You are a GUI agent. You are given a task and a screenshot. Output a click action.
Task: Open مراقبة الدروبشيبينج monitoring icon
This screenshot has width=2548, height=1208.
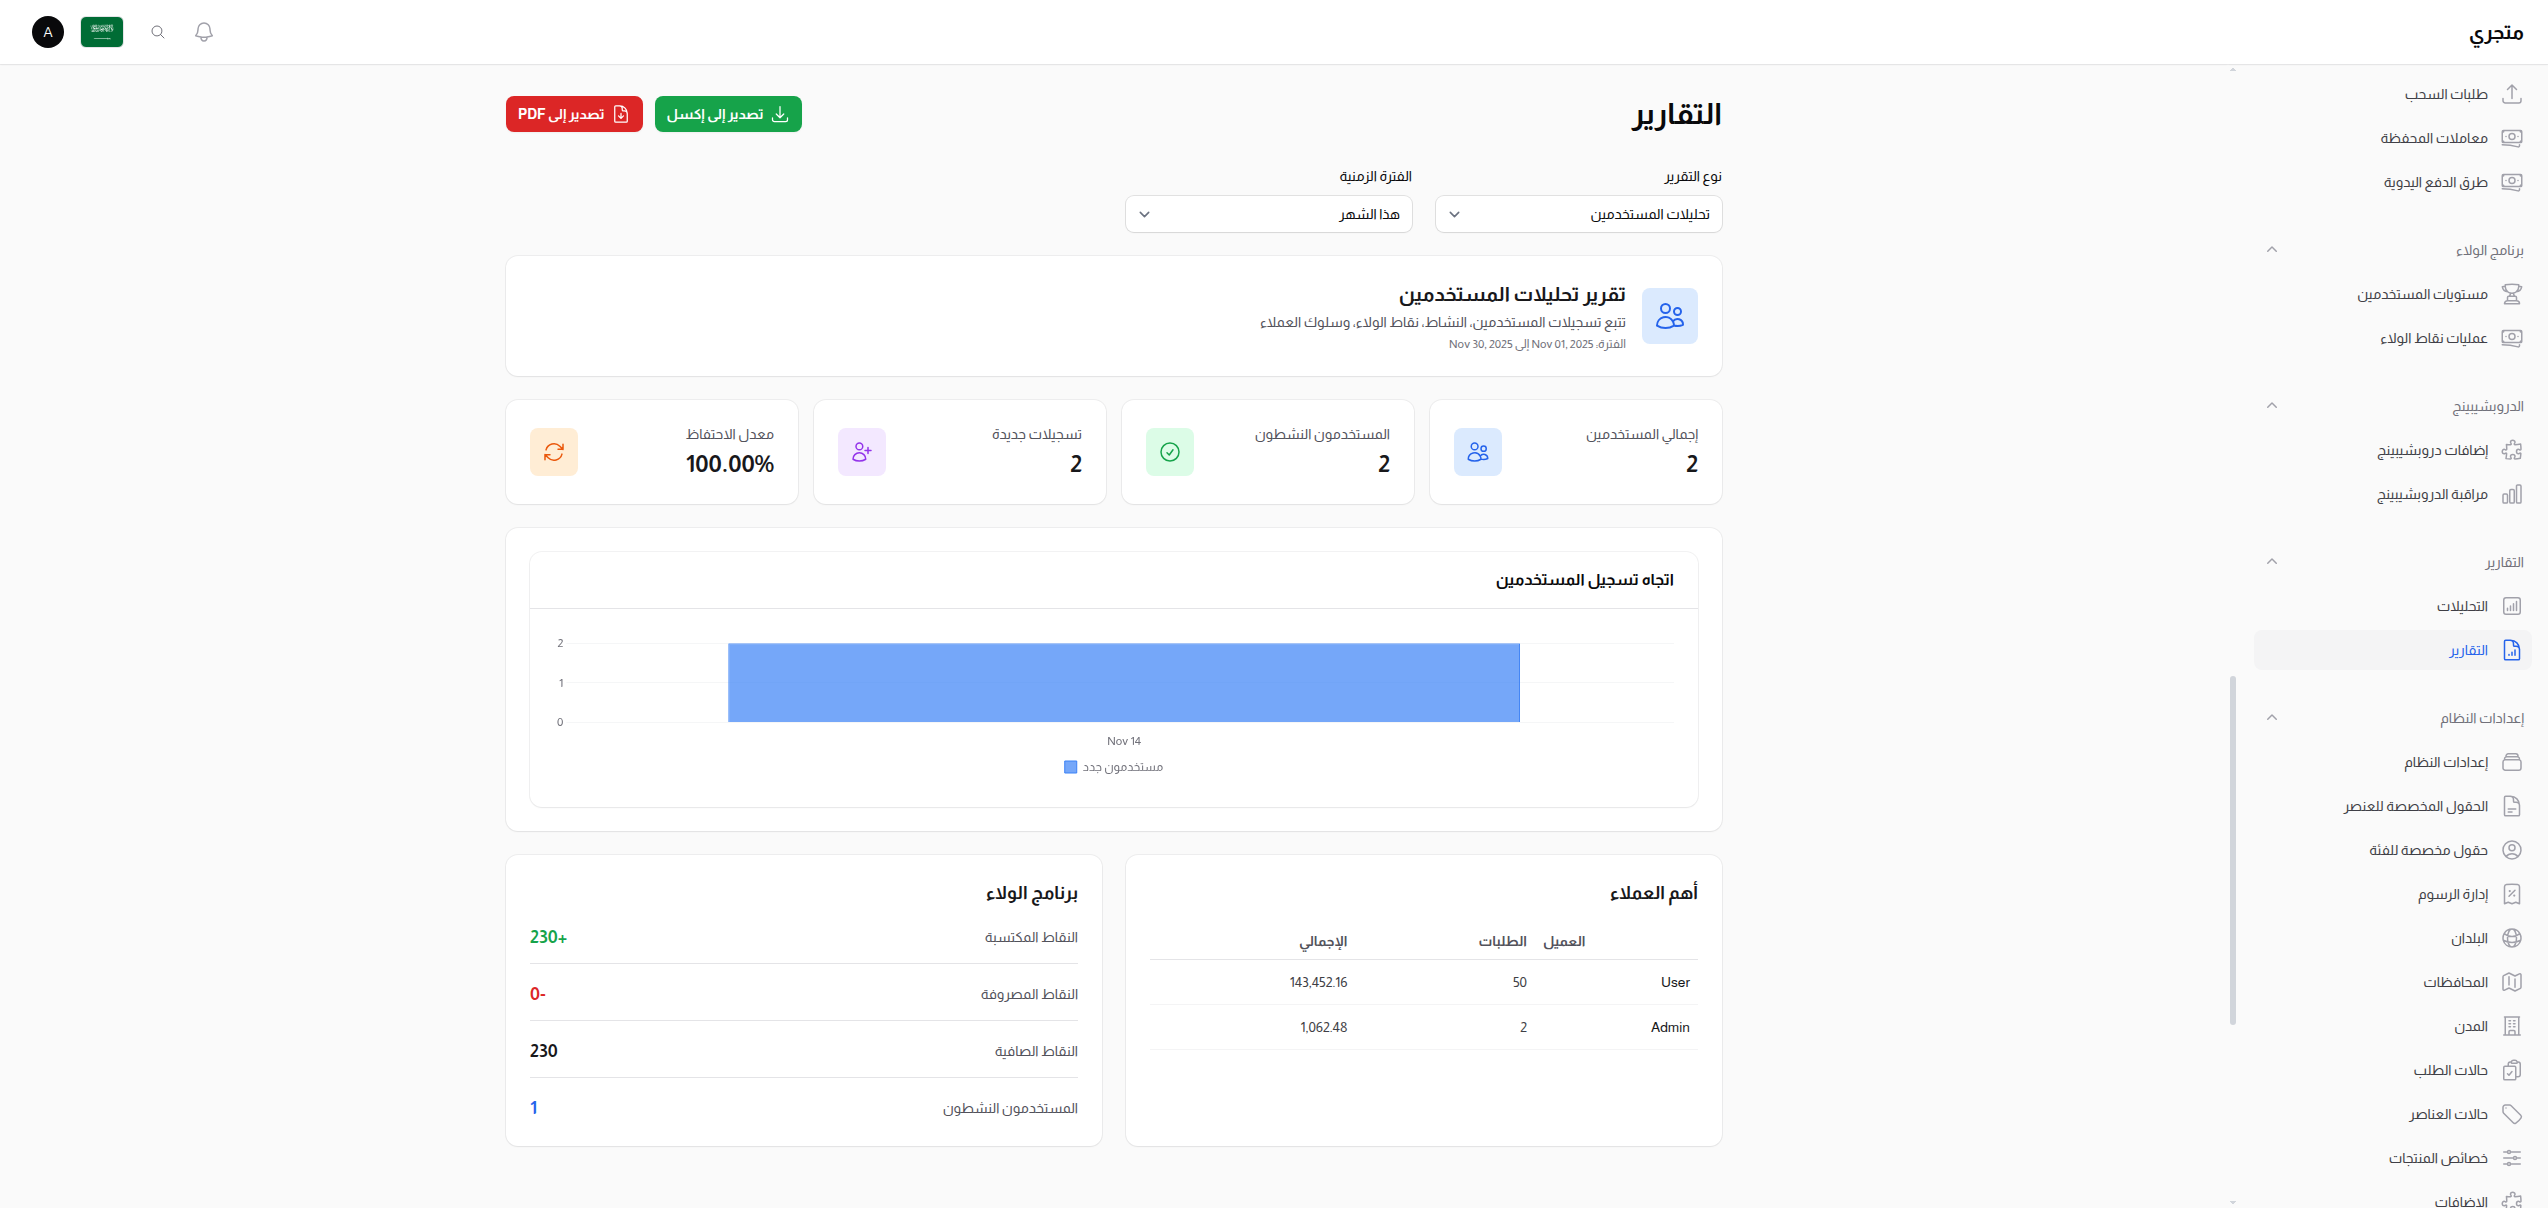coord(2514,494)
